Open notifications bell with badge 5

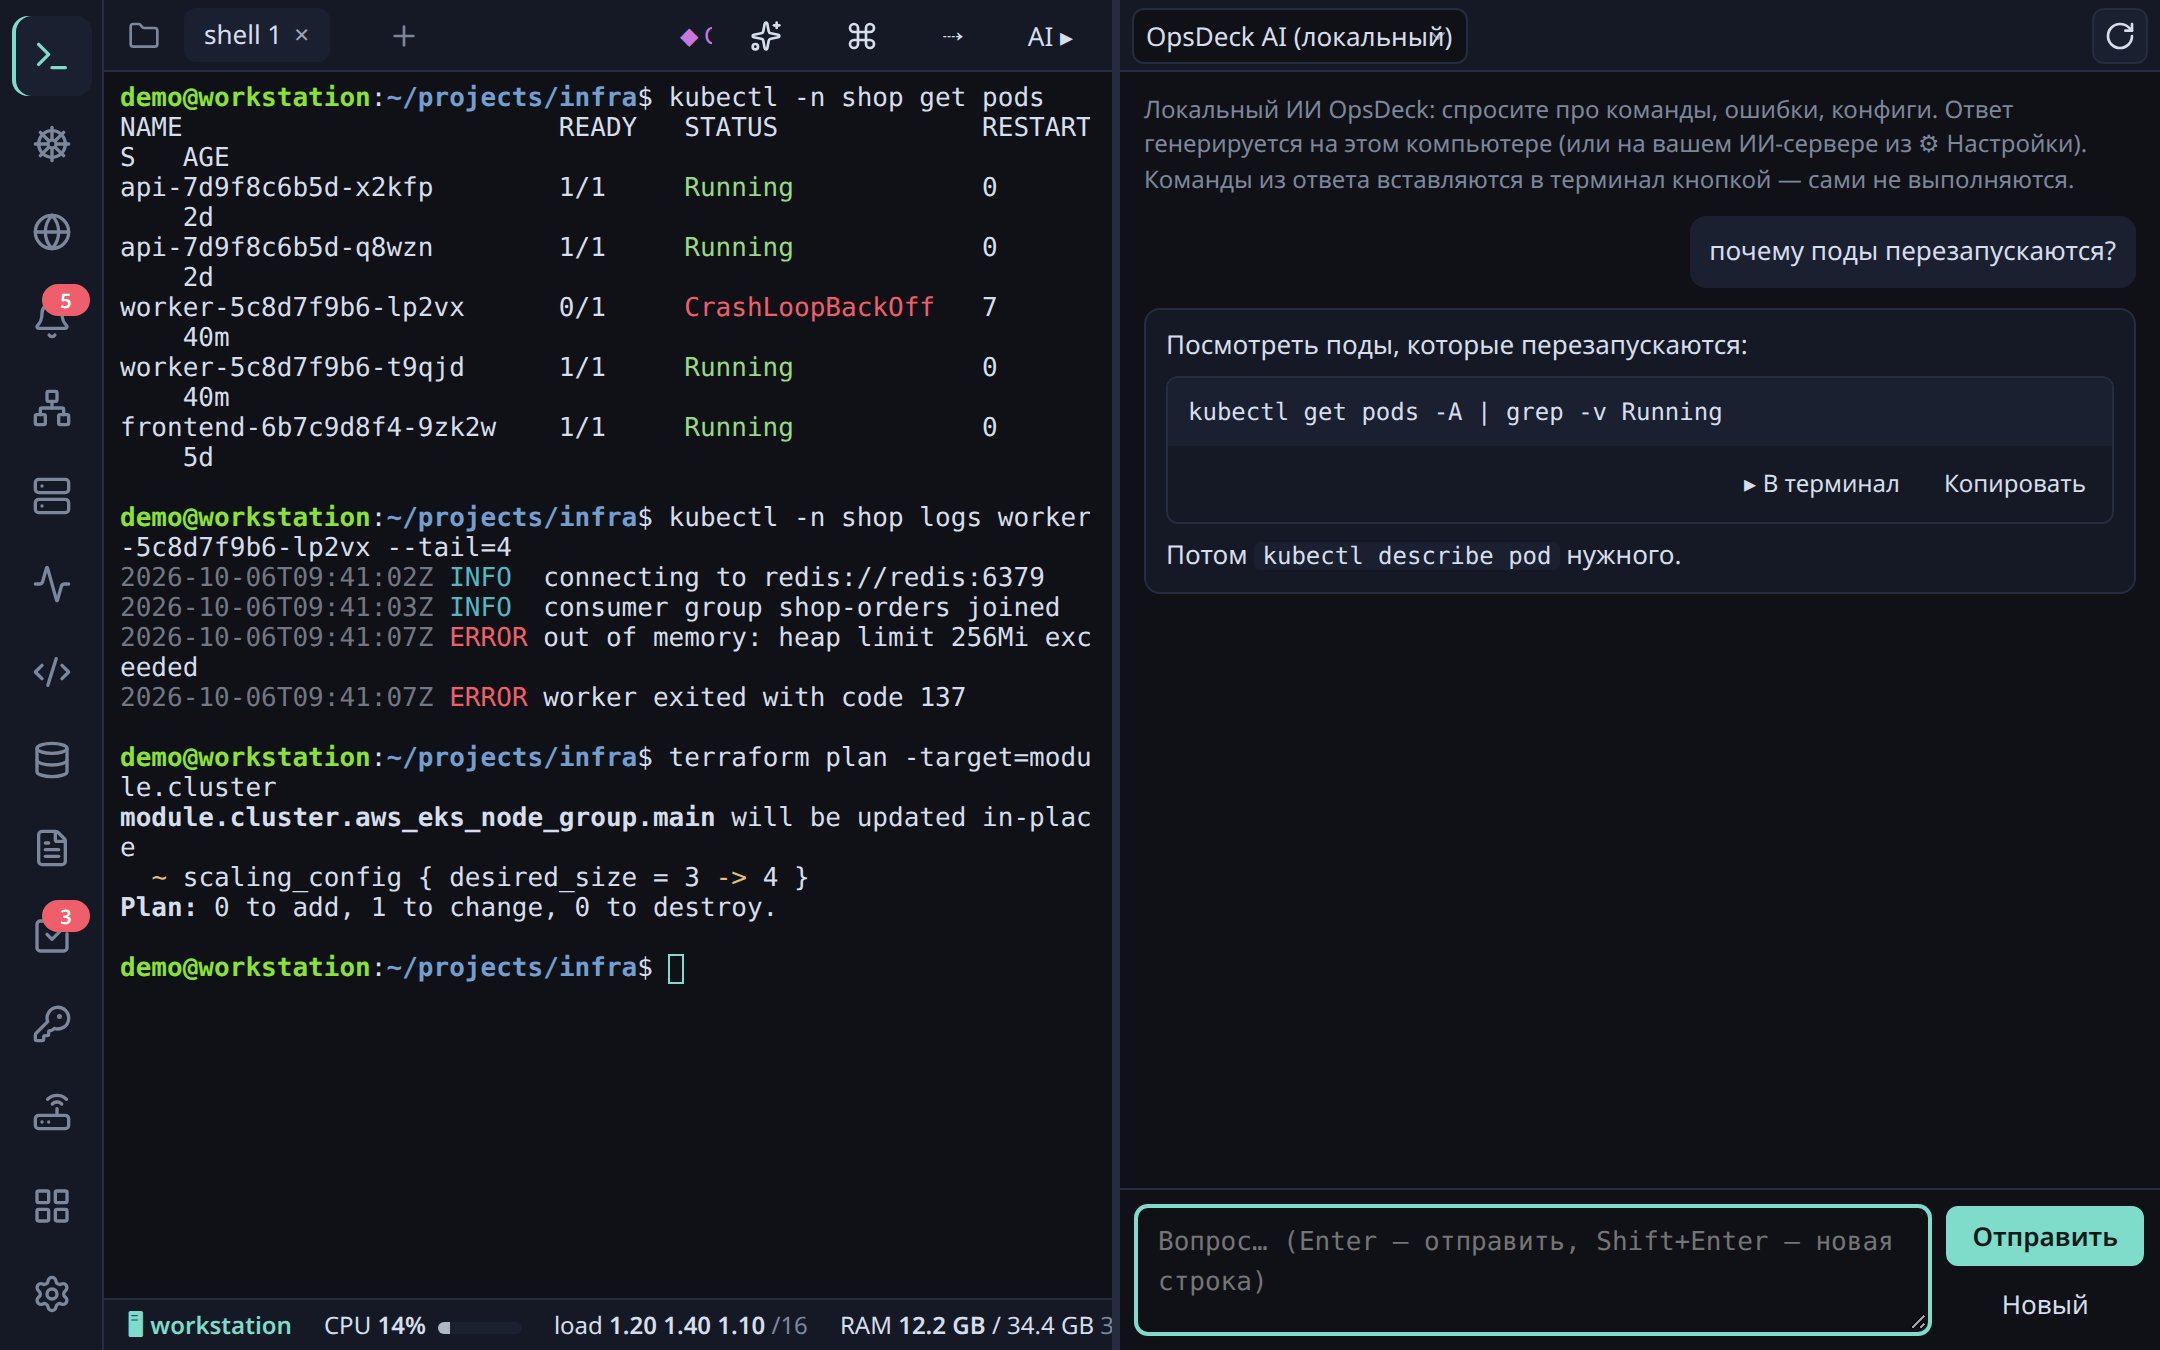(x=52, y=320)
